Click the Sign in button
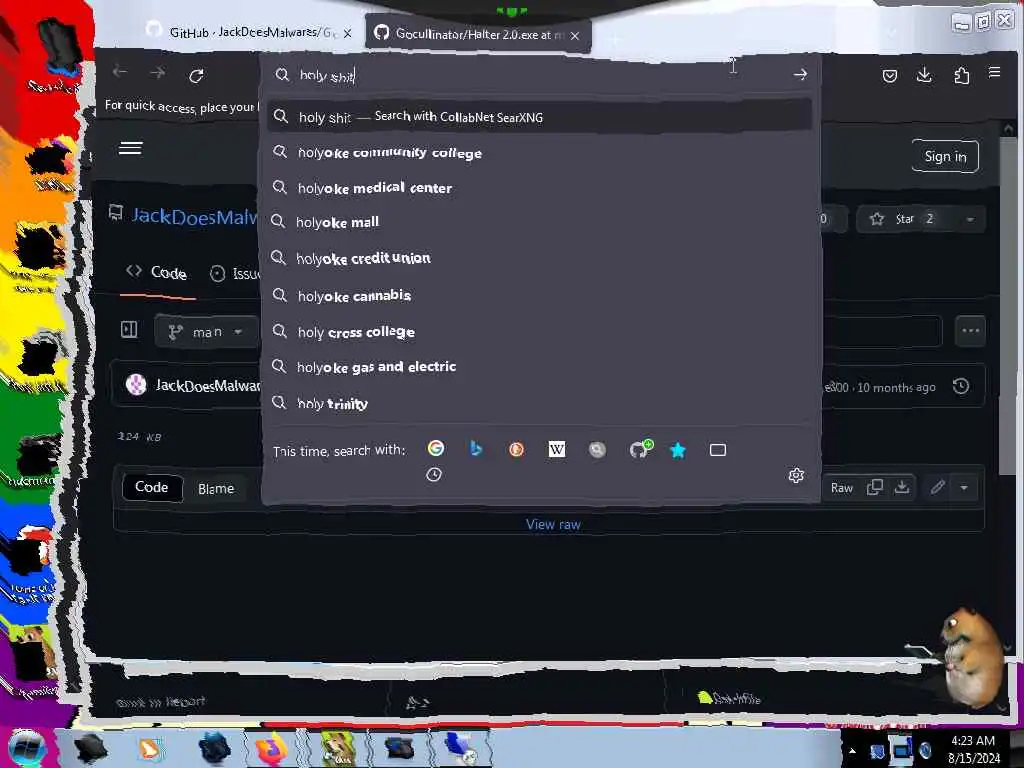 (945, 156)
